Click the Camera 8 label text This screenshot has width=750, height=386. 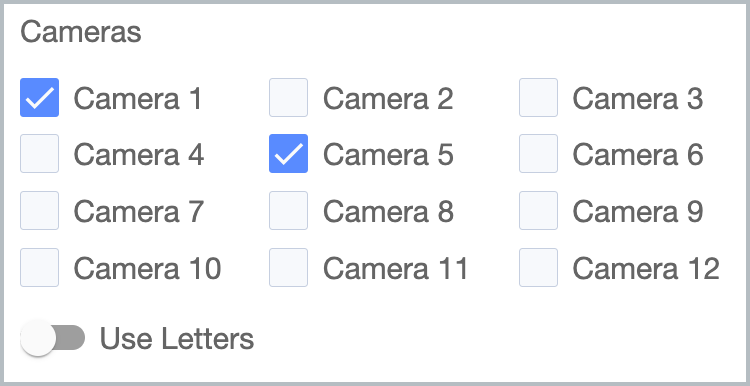click(x=388, y=211)
